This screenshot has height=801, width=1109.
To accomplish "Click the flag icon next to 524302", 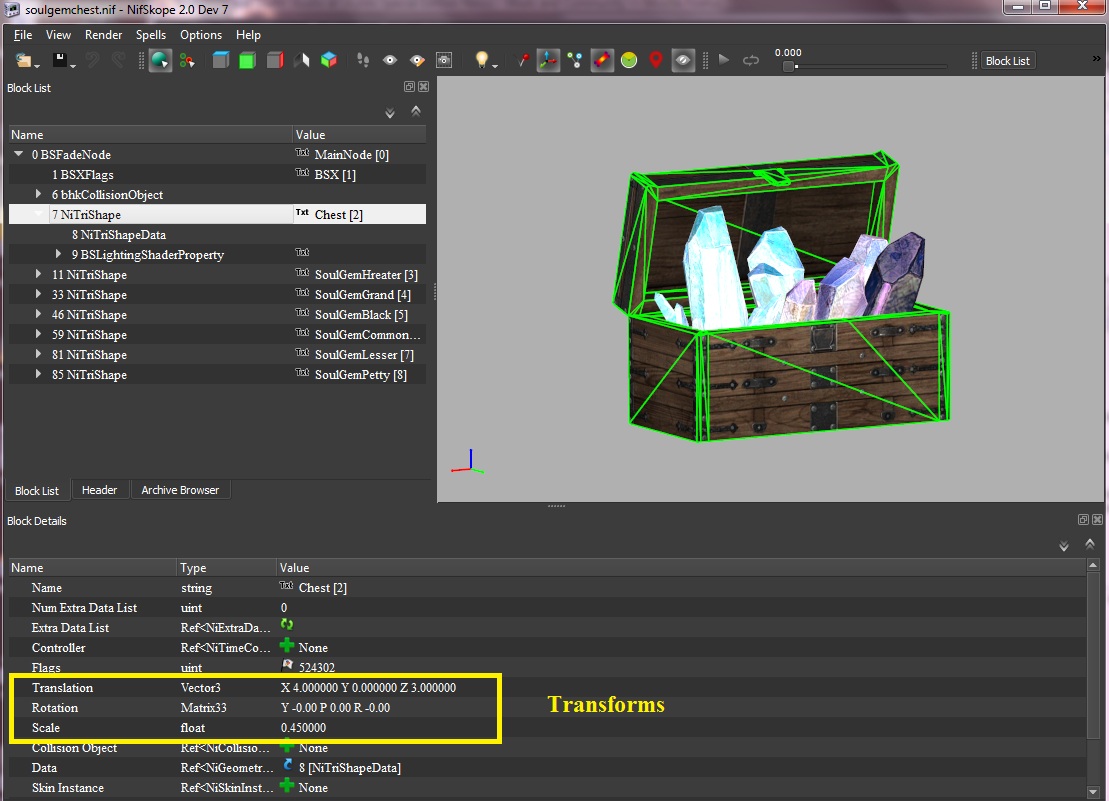I will tap(287, 665).
